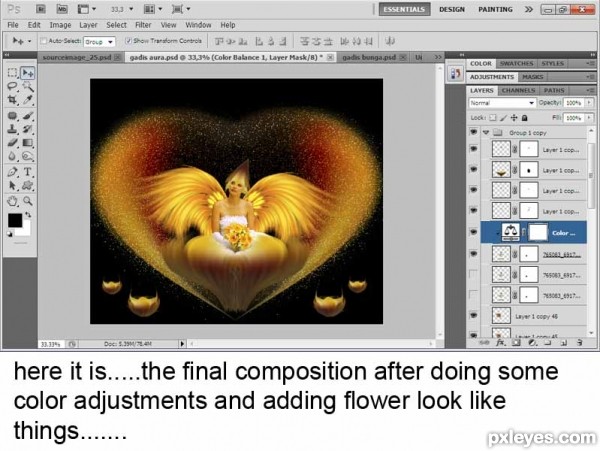Screen dimensions: 600x451
Task: Enable the Auto-Select checkbox
Action: 44,41
